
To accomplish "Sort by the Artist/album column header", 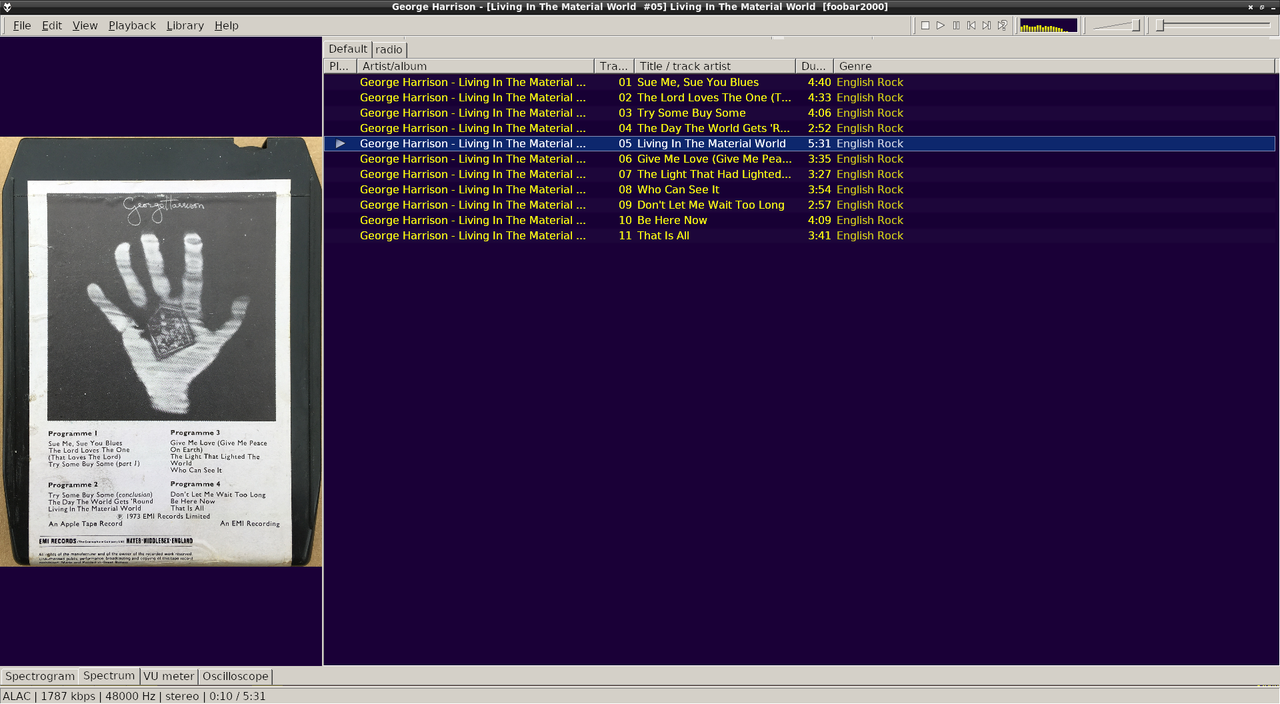I will (475, 66).
